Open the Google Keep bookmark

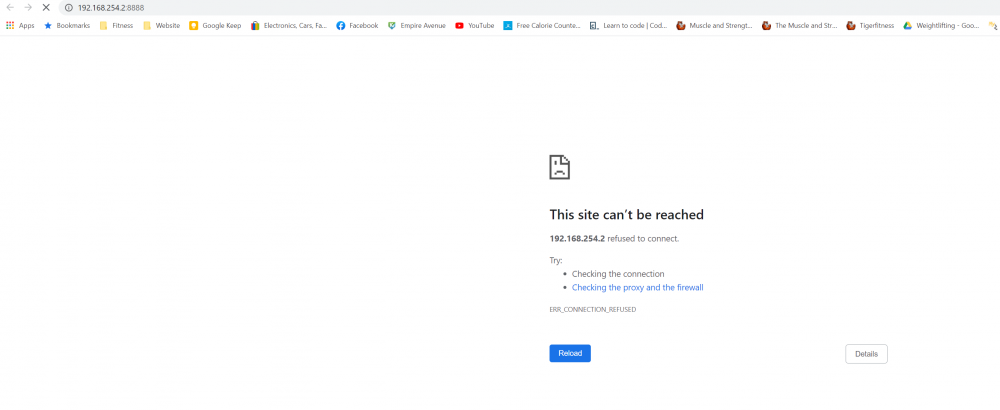[216, 26]
